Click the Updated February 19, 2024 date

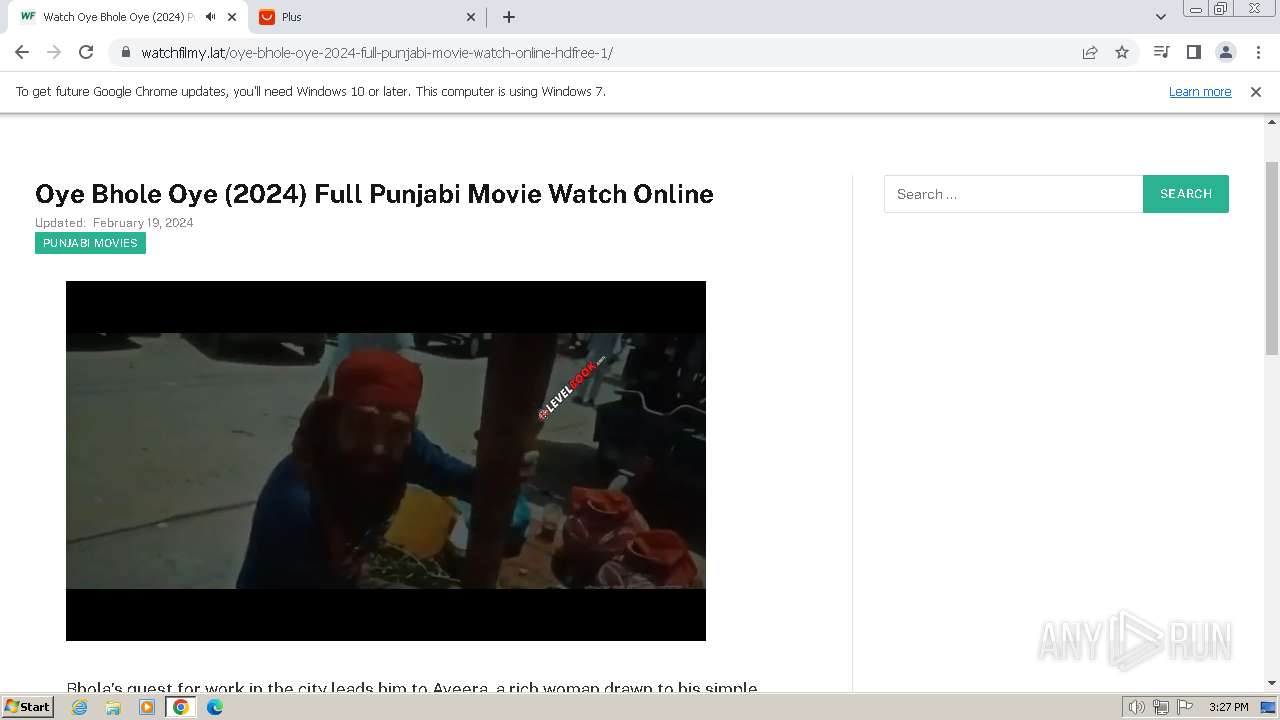[114, 223]
